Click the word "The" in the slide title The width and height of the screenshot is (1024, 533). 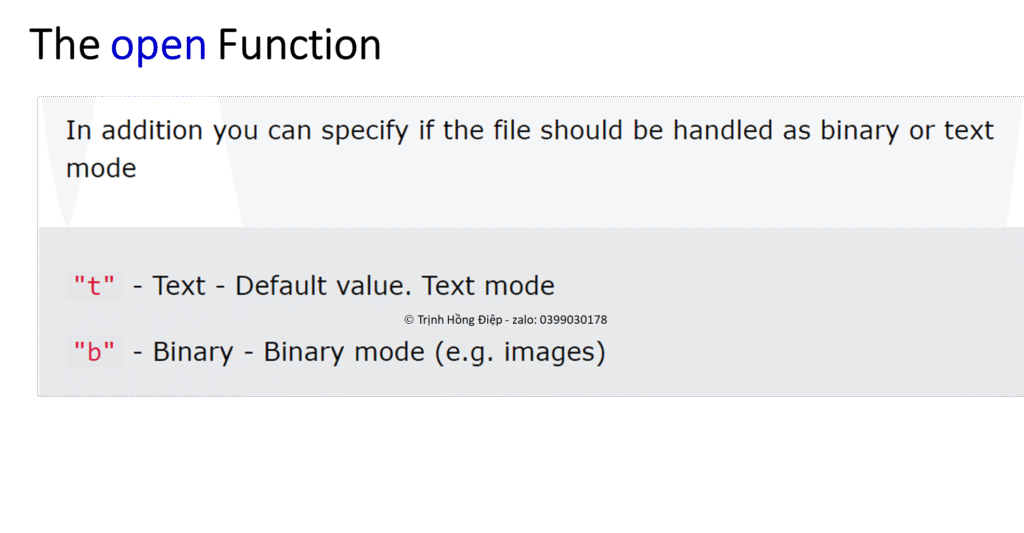pyautogui.click(x=65, y=46)
